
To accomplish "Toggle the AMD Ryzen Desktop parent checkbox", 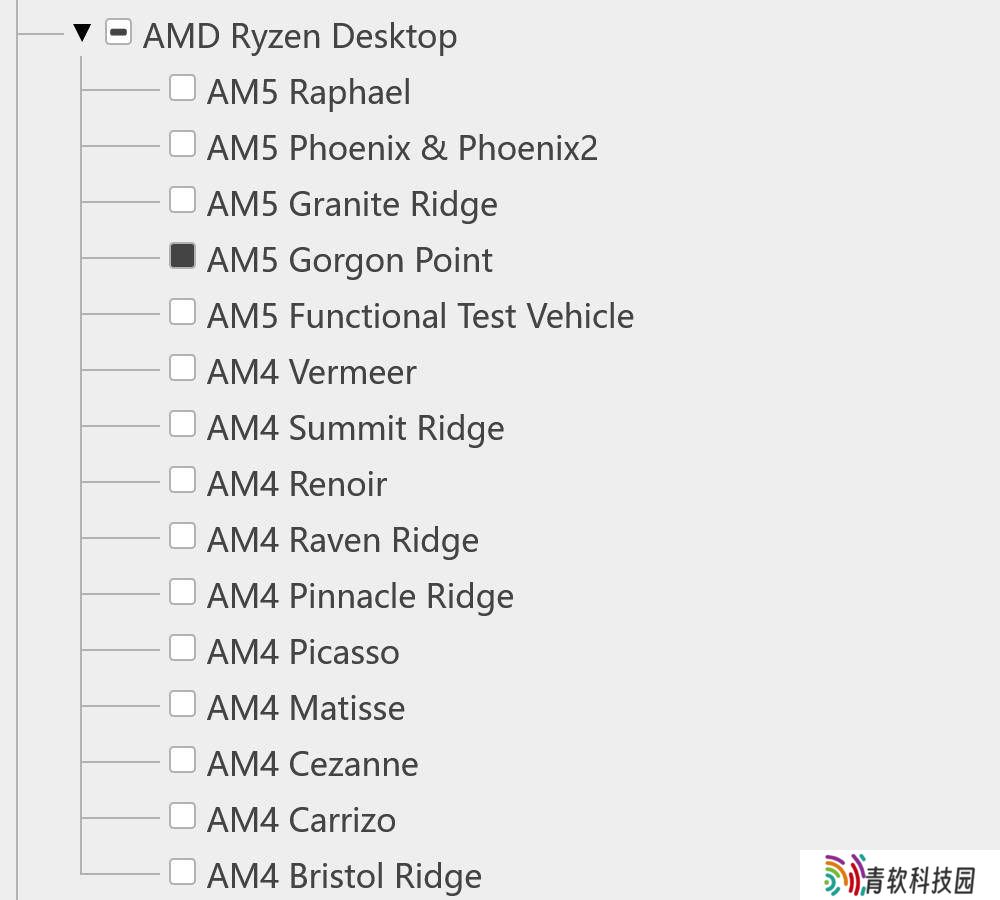I will point(118,34).
